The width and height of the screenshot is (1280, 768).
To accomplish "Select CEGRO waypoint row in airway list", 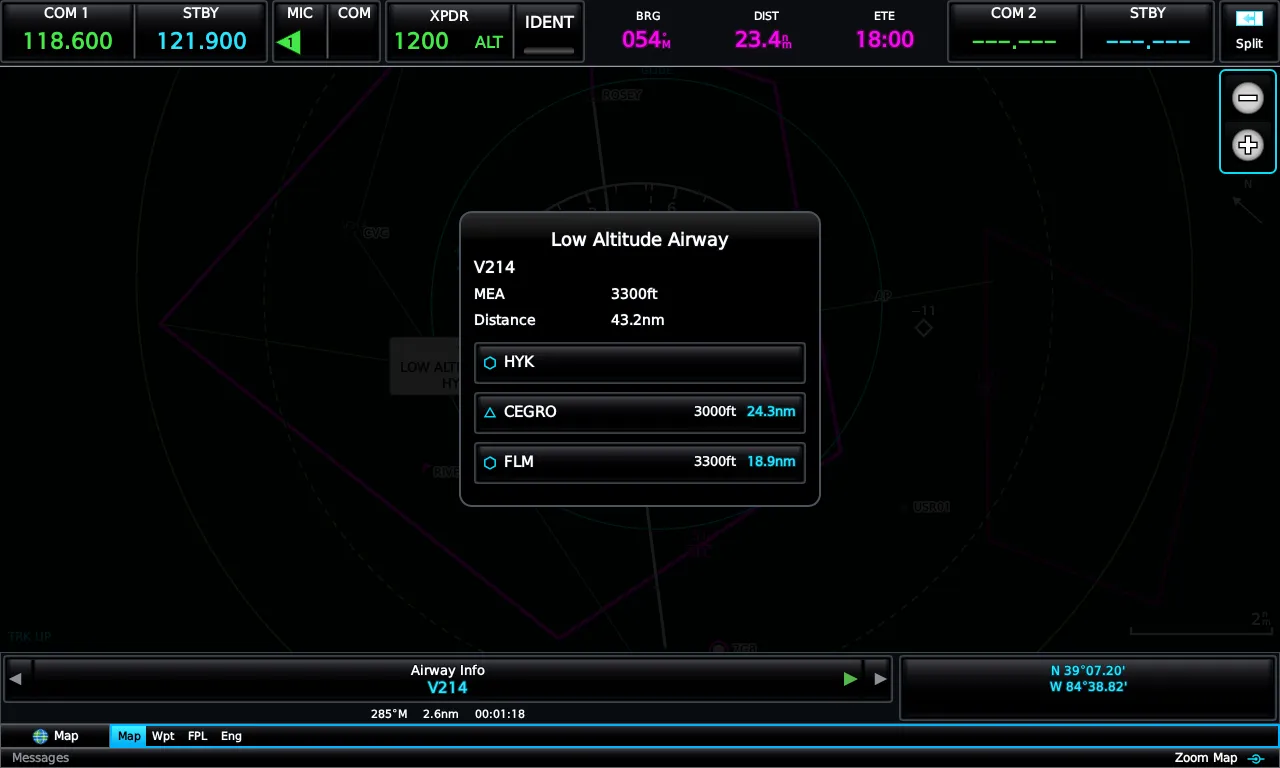I will (640, 413).
